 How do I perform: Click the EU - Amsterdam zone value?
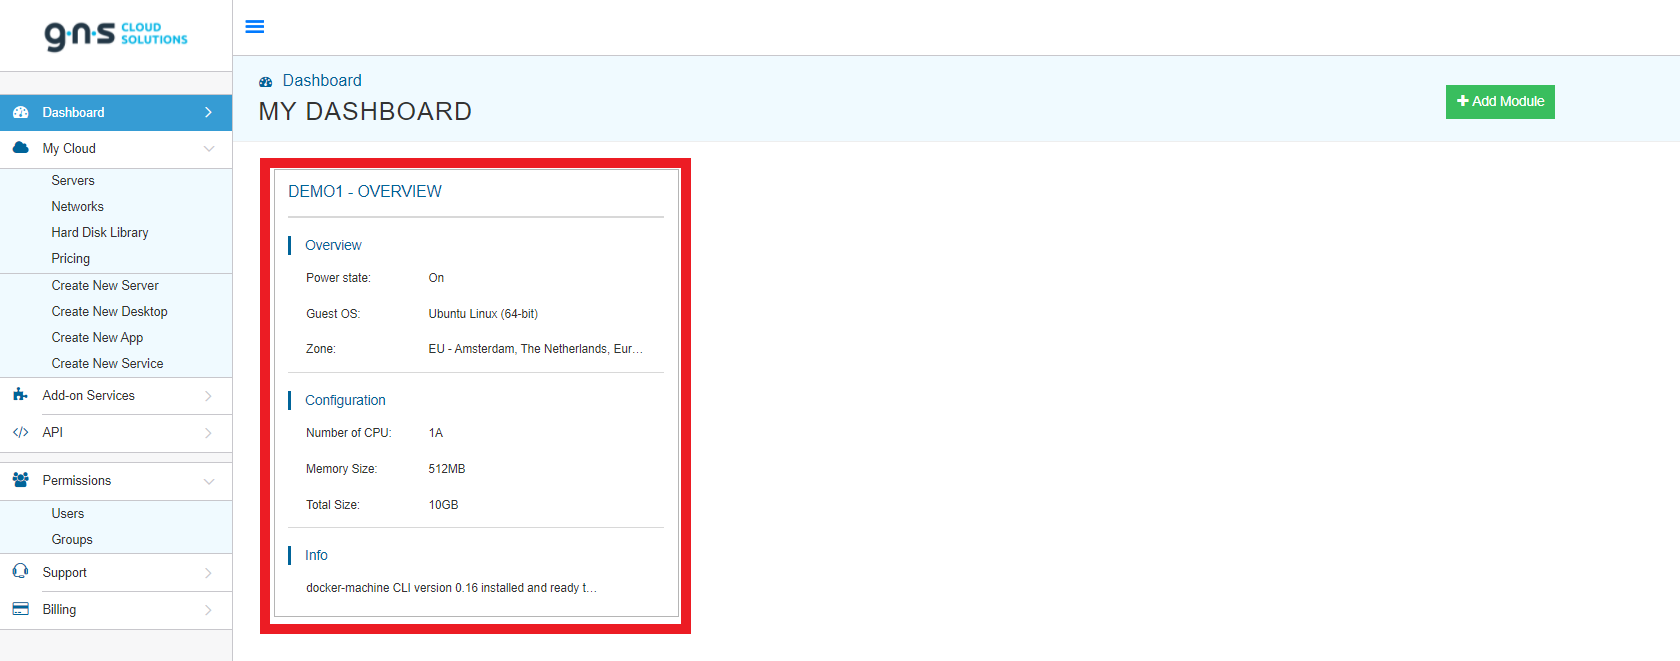pos(535,349)
